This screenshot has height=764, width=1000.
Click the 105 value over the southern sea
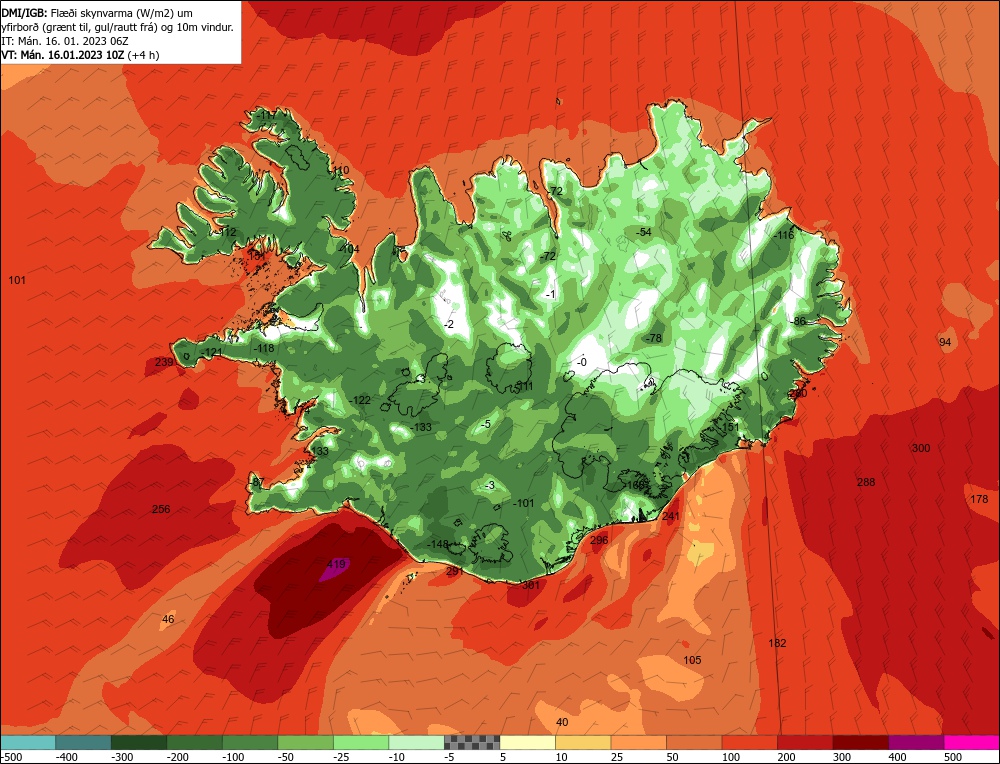pos(692,660)
